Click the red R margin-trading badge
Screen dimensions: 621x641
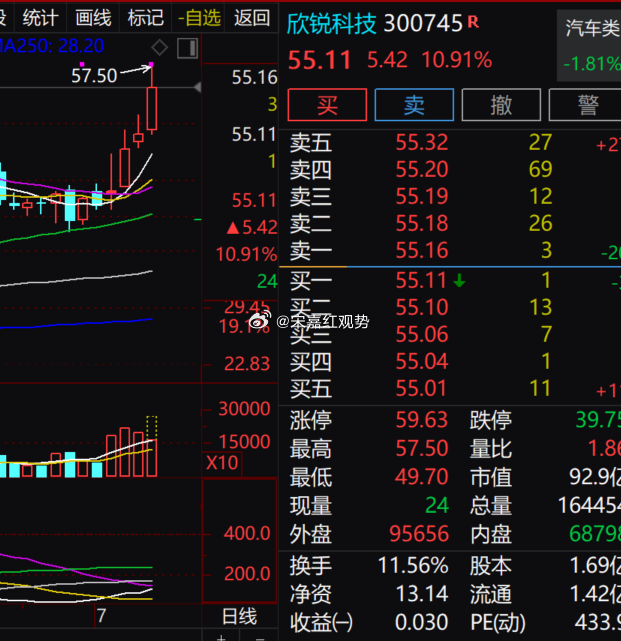tap(473, 22)
